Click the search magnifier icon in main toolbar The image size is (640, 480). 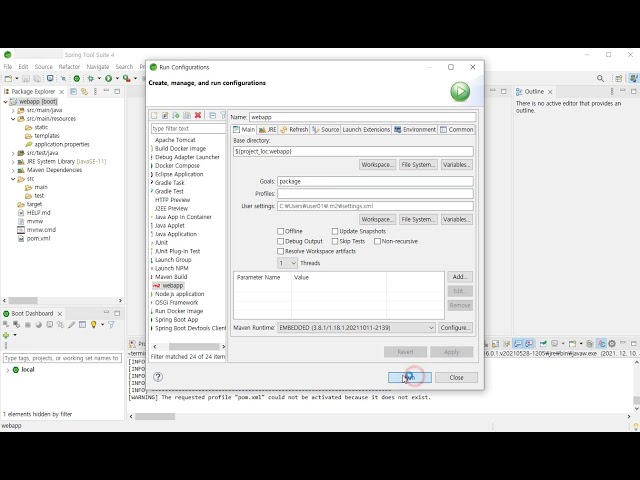pyautogui.click(x=600, y=78)
